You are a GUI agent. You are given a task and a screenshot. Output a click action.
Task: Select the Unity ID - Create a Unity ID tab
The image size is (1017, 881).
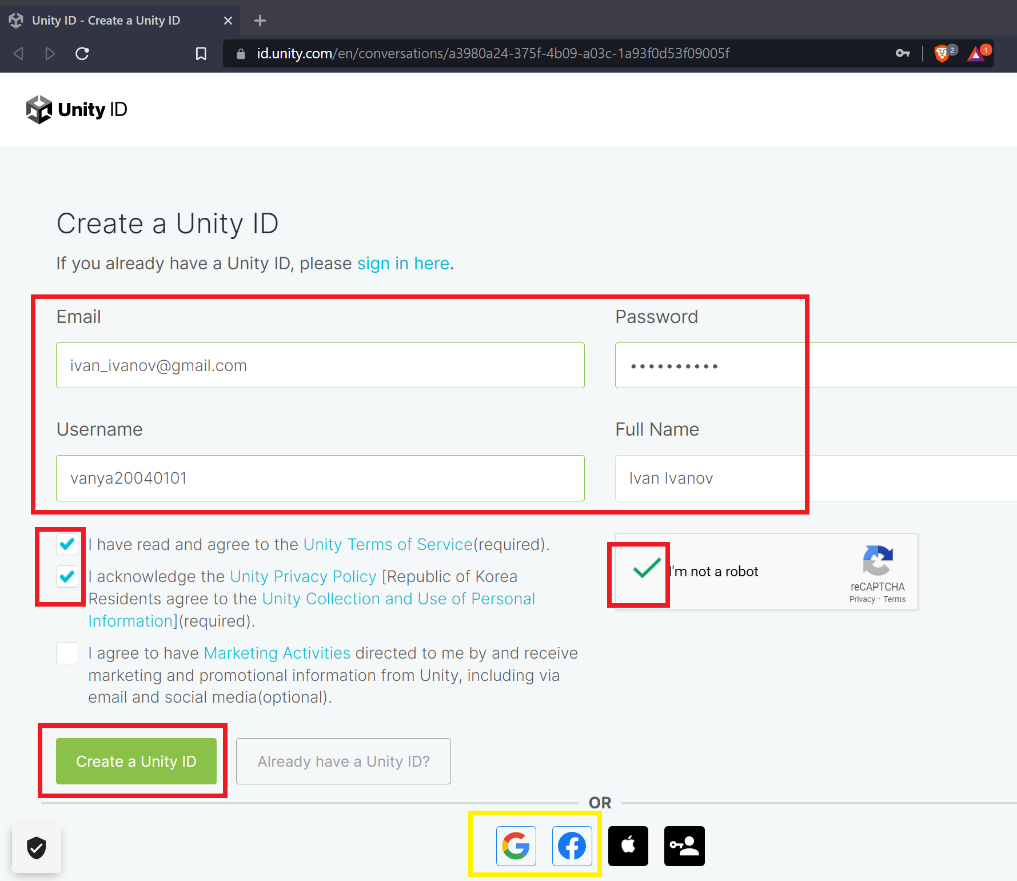coord(120,21)
